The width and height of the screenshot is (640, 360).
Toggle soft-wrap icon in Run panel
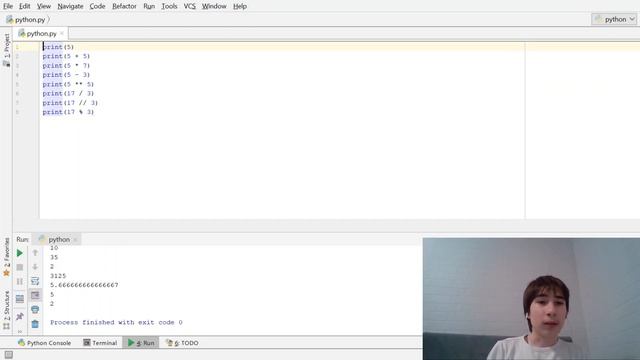click(x=35, y=281)
